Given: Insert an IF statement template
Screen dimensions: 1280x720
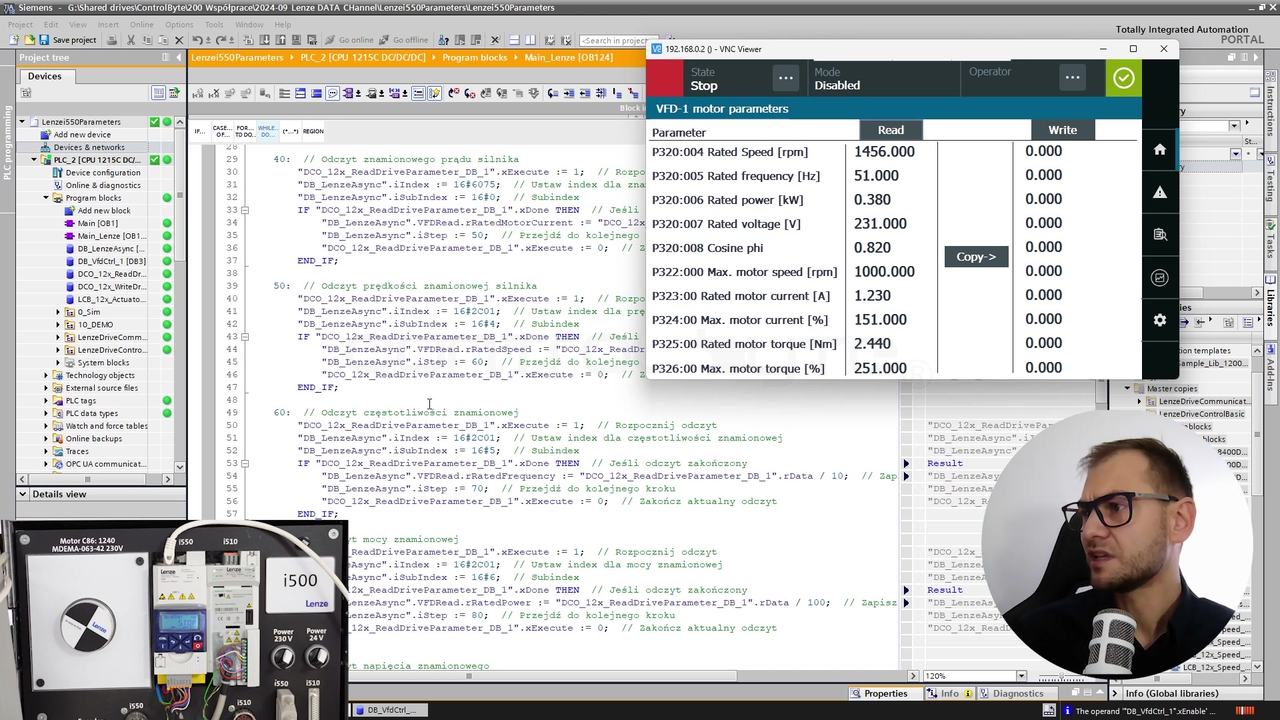Looking at the screenshot, I should [199, 131].
